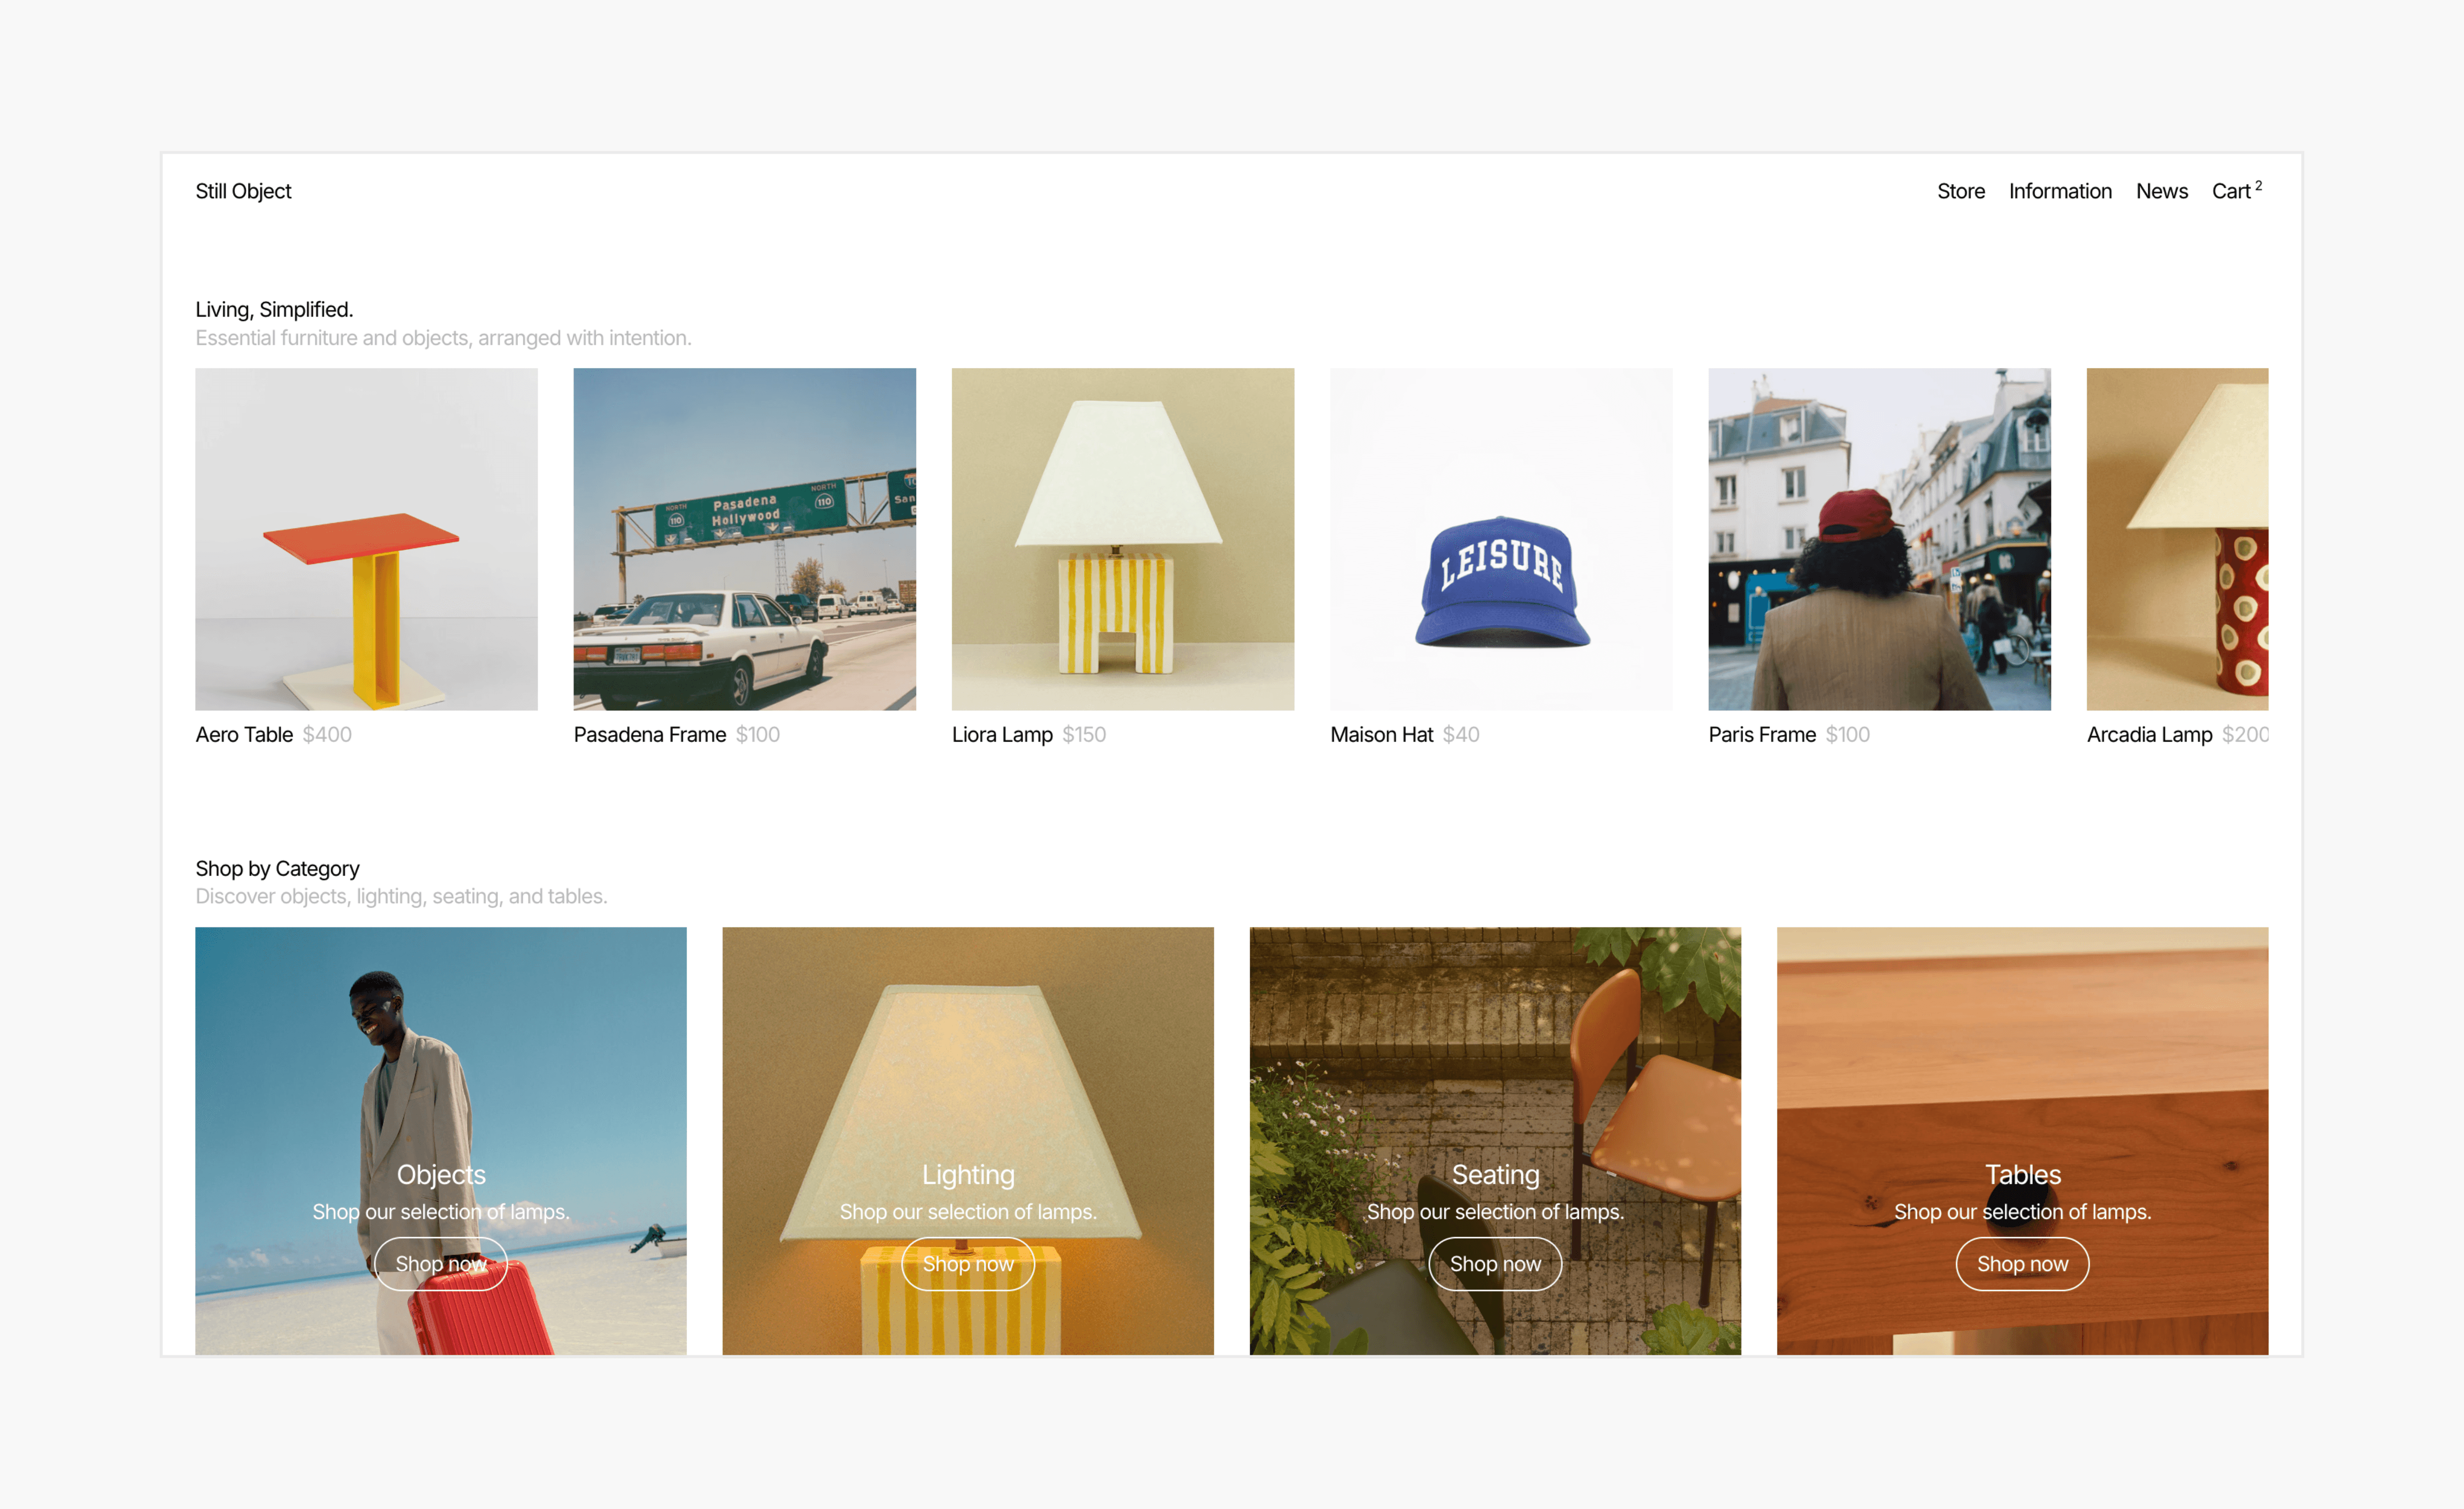Click the Living, Simplified. heading

click(274, 310)
